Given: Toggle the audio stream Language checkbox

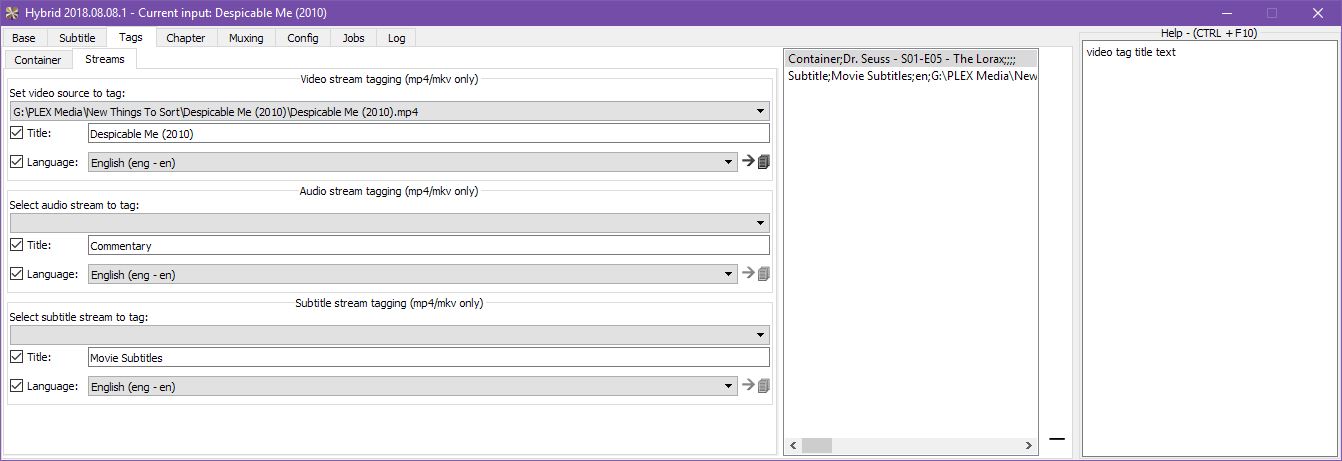Looking at the screenshot, I should (17, 274).
